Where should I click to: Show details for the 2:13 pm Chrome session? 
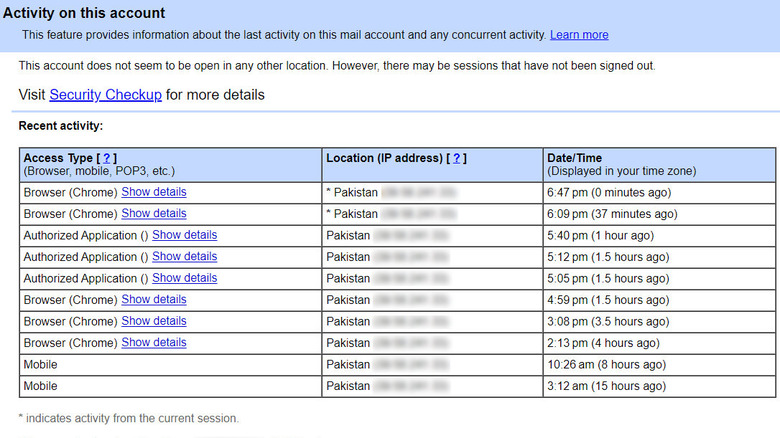point(154,342)
